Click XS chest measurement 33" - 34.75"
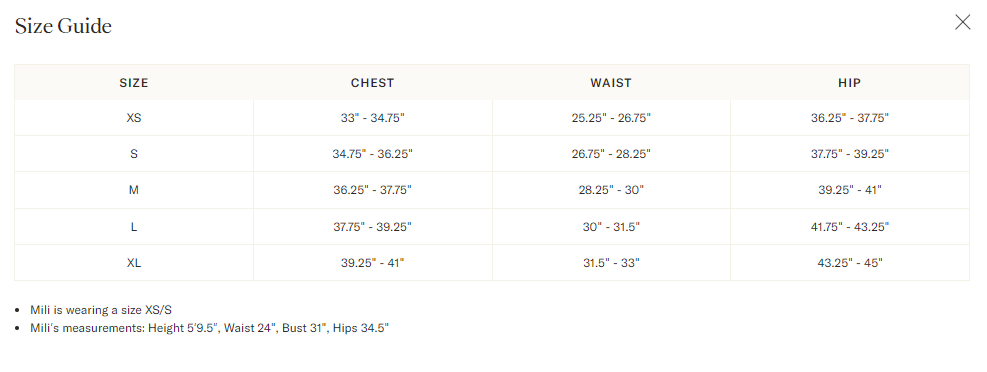 pos(373,118)
